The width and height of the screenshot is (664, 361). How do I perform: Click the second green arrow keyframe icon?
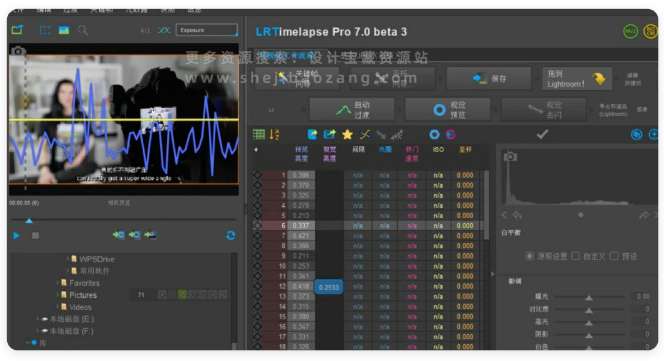(x=135, y=235)
